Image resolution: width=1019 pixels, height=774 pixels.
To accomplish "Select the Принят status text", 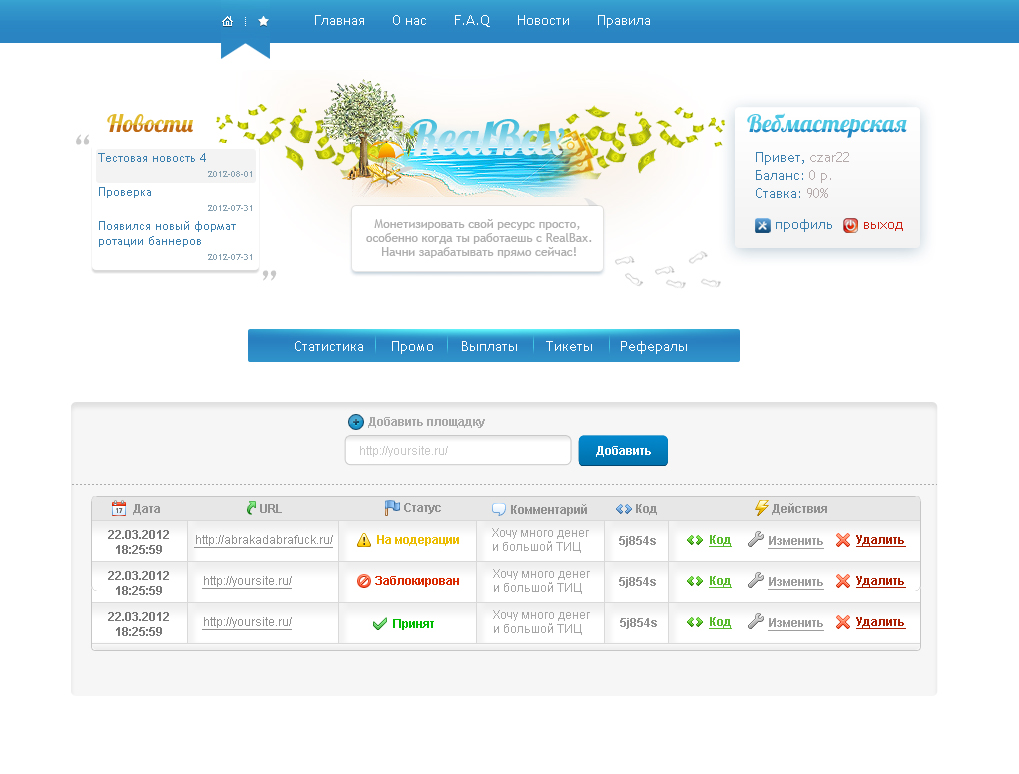I will (x=413, y=624).
